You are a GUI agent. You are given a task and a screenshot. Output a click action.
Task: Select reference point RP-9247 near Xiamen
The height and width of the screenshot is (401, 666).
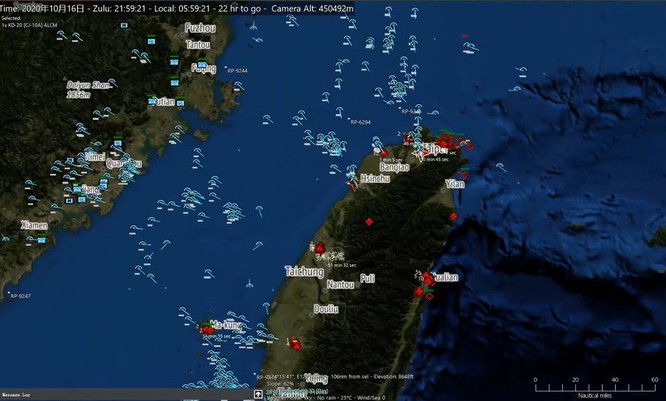(x=20, y=296)
